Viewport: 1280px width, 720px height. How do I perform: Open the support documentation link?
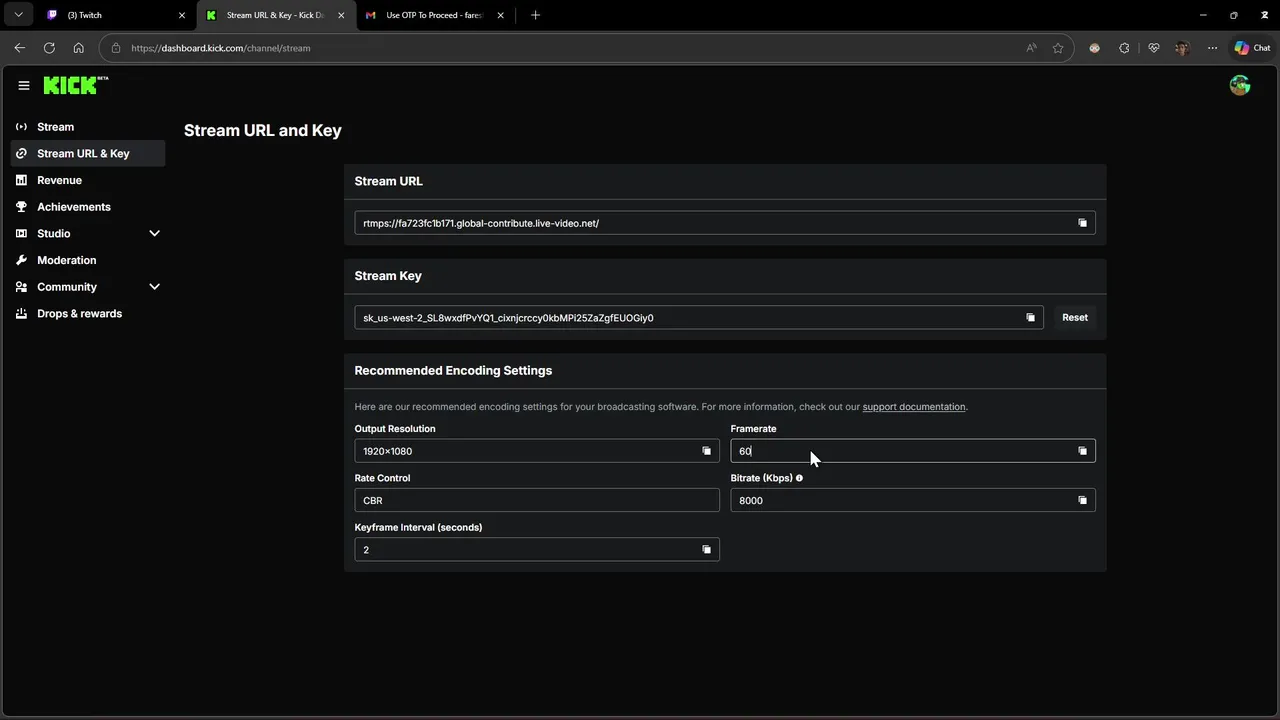(x=914, y=407)
